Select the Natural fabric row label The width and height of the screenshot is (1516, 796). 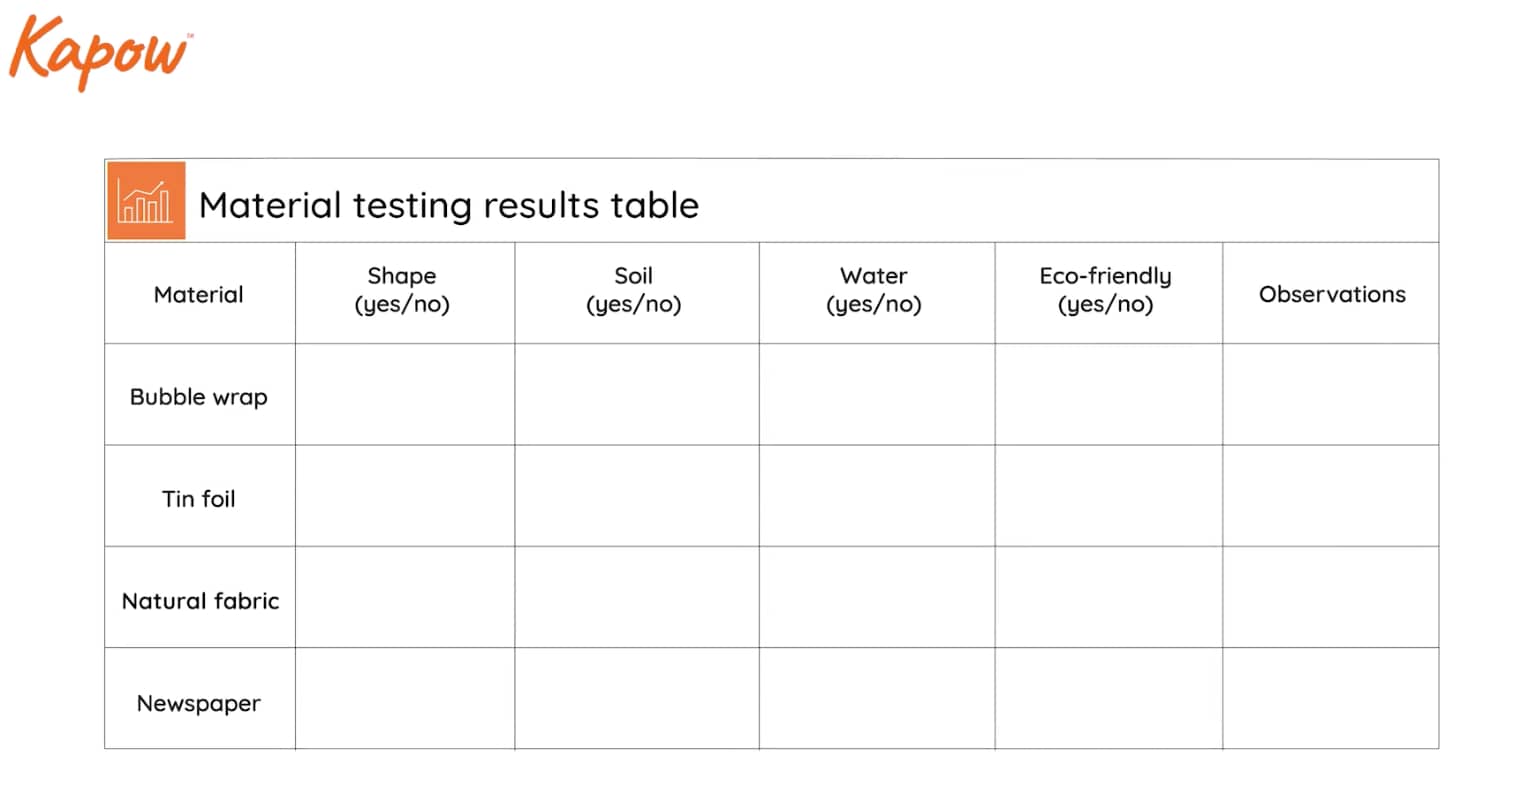click(200, 601)
